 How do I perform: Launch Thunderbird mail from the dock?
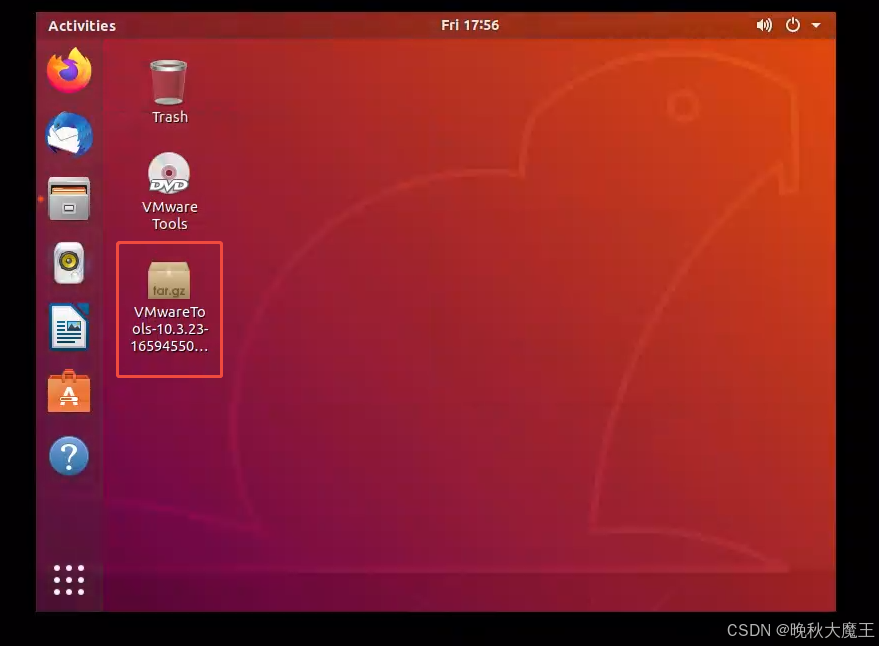pos(69,135)
